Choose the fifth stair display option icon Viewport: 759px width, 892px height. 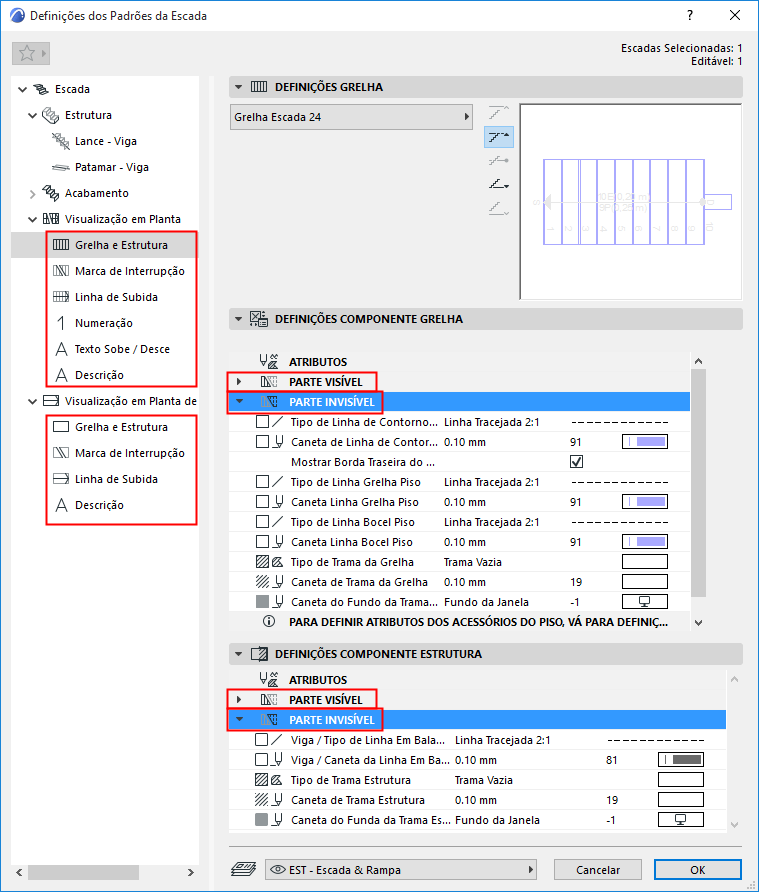click(498, 209)
